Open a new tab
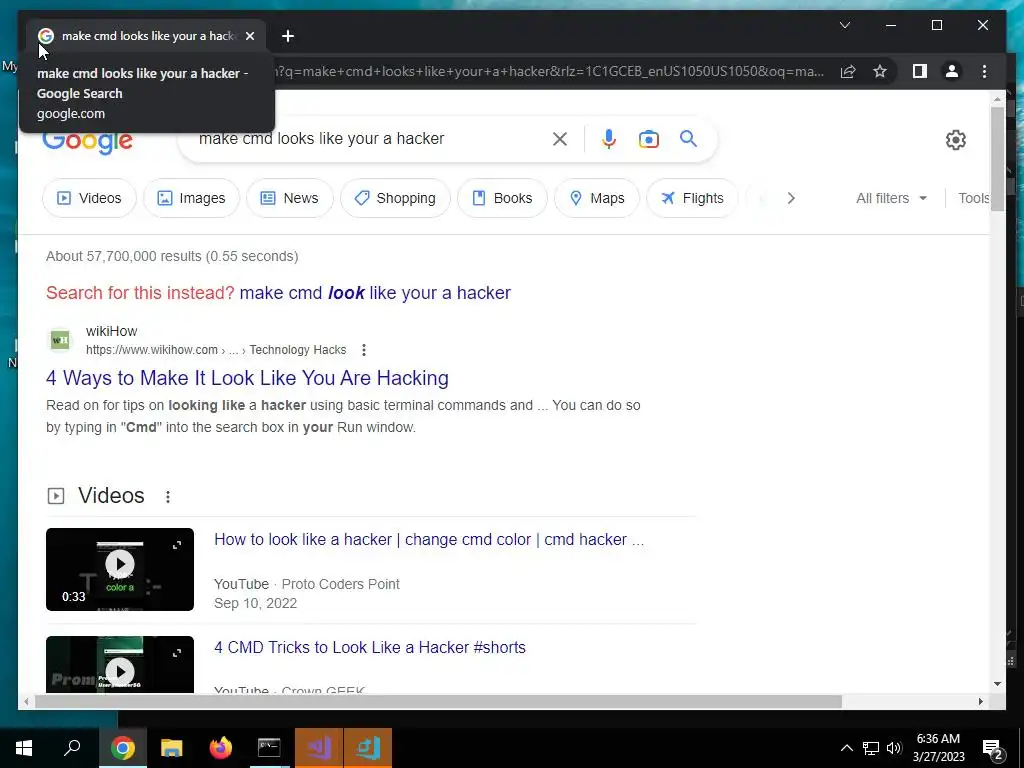Viewport: 1024px width, 768px height. (288, 36)
